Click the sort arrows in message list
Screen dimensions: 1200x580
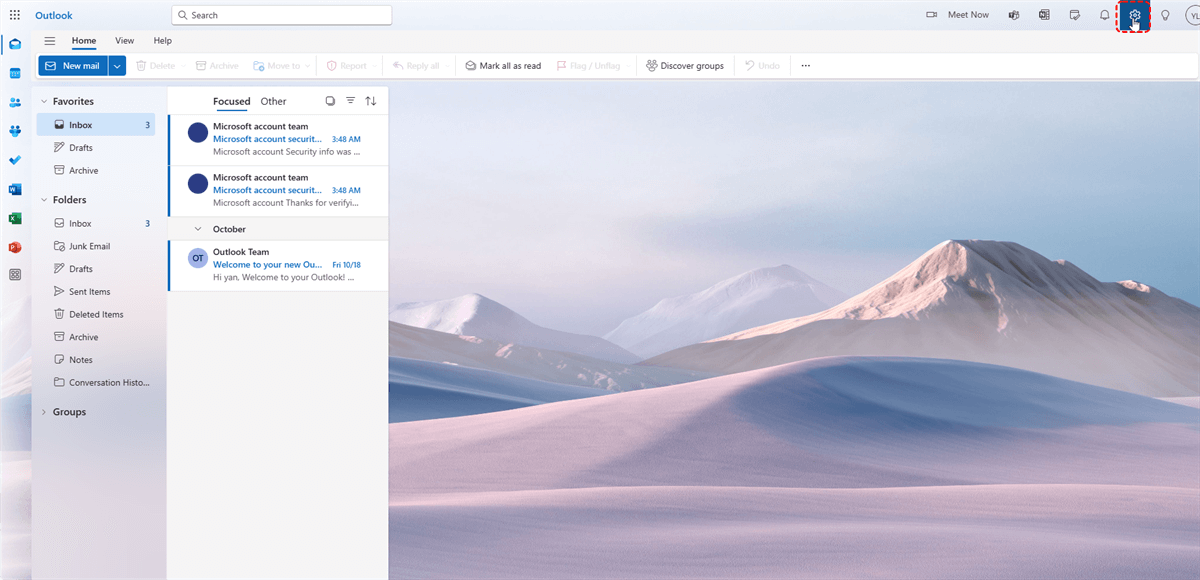coord(371,101)
